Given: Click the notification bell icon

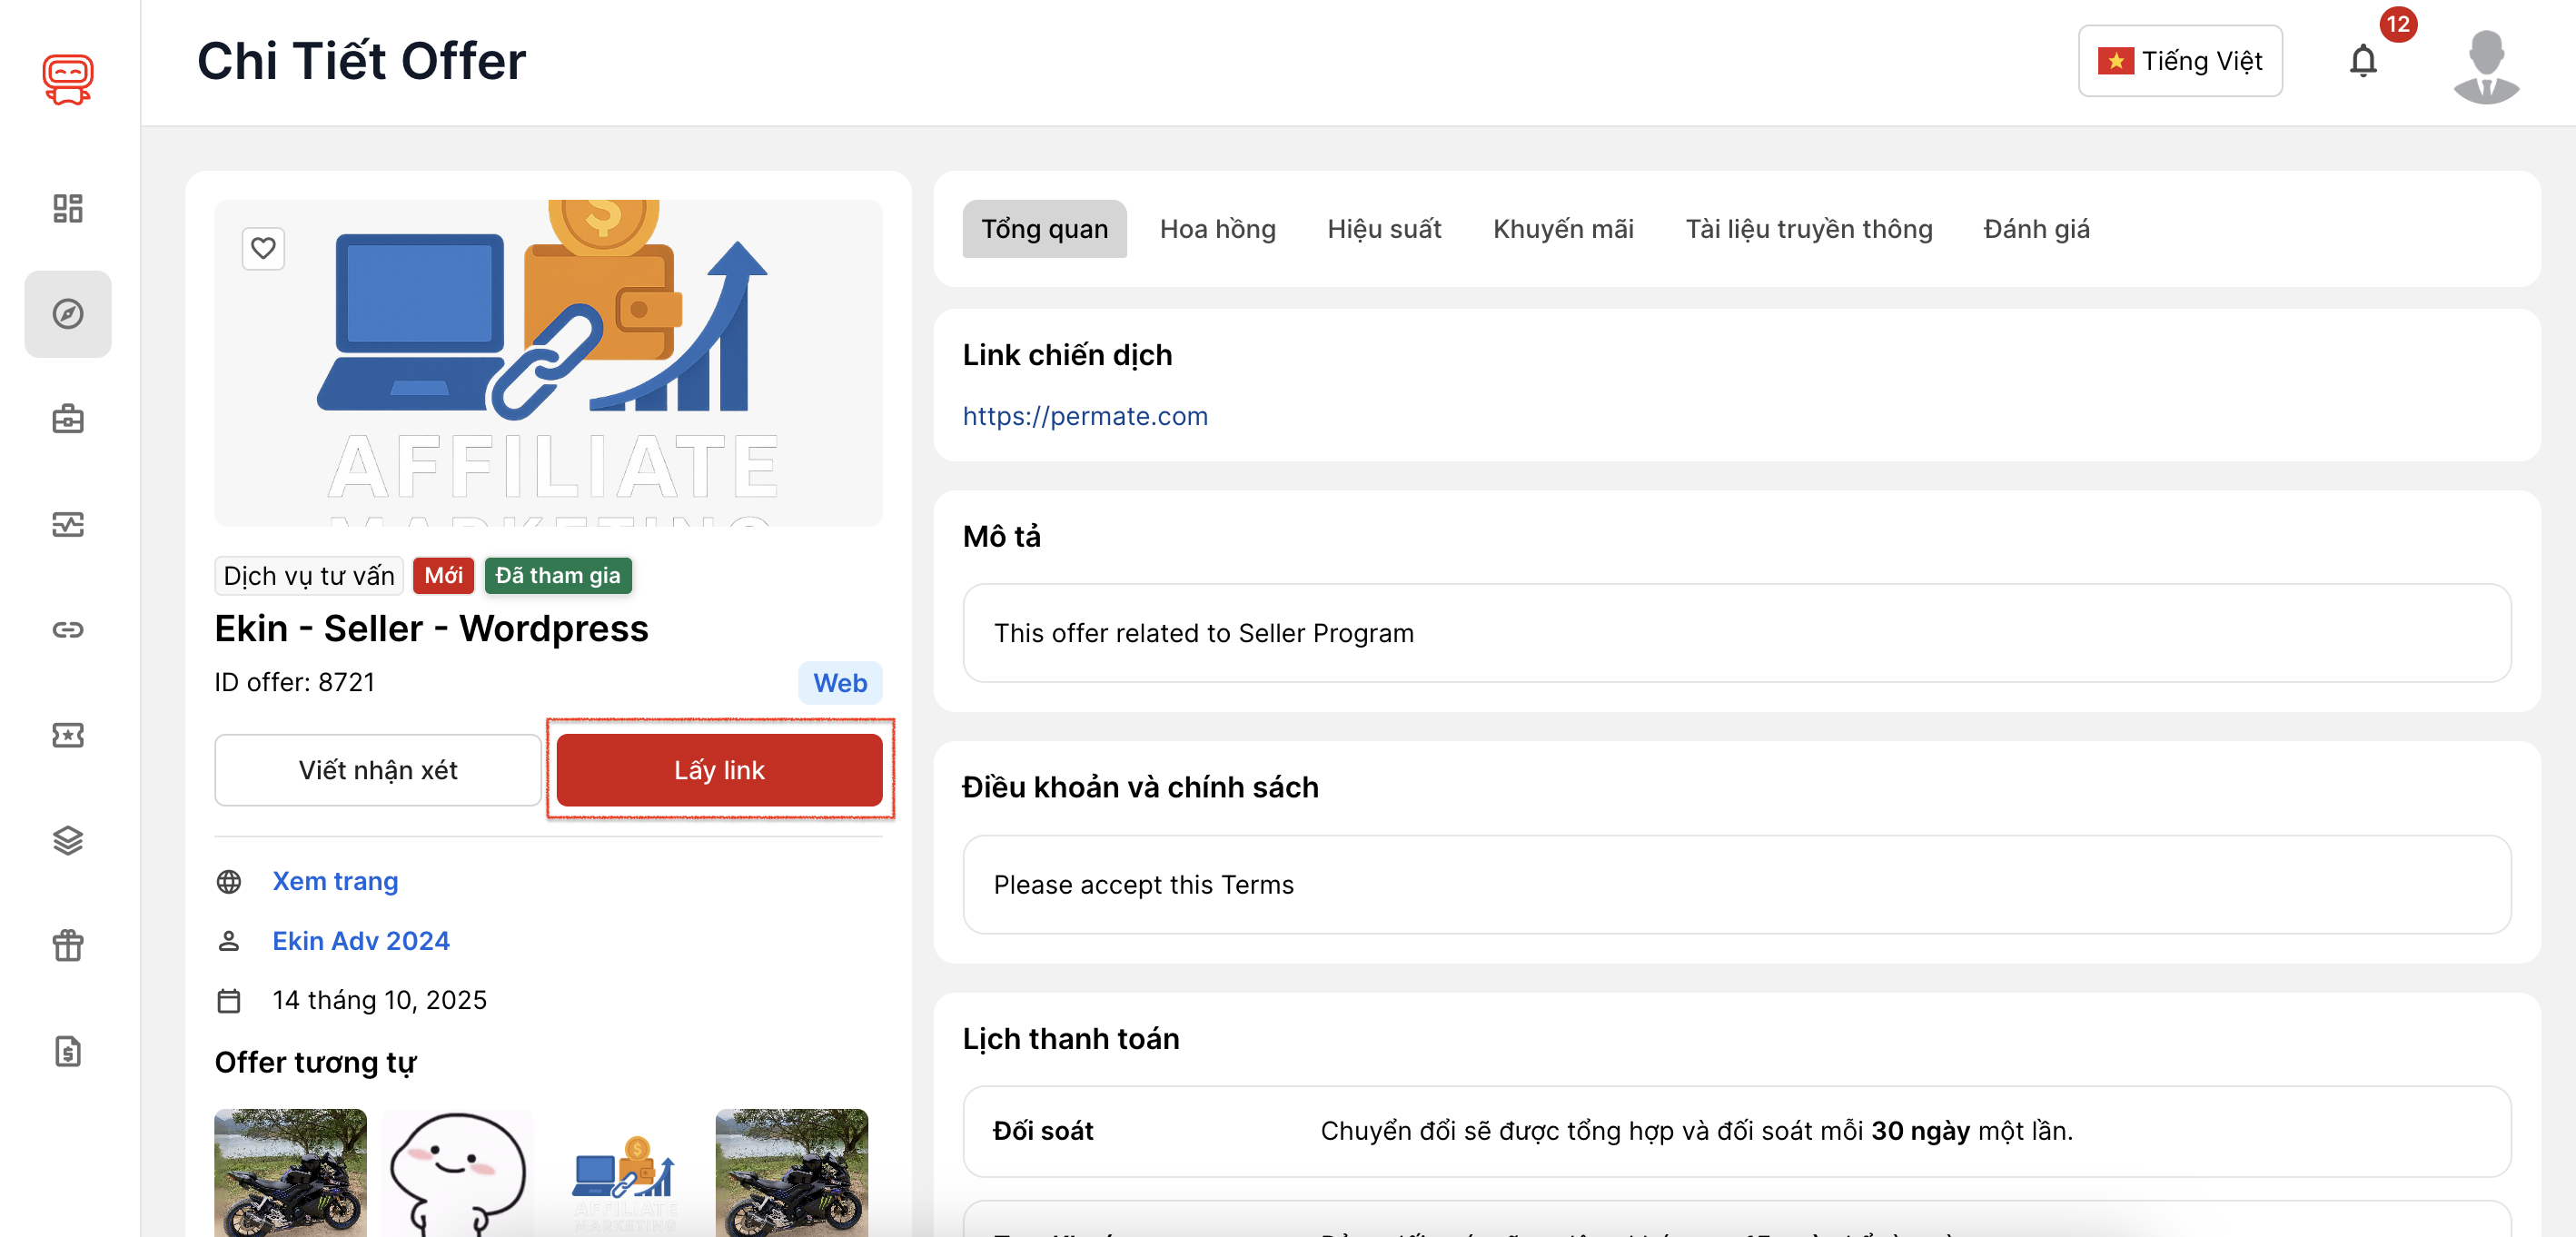Looking at the screenshot, I should point(2362,61).
